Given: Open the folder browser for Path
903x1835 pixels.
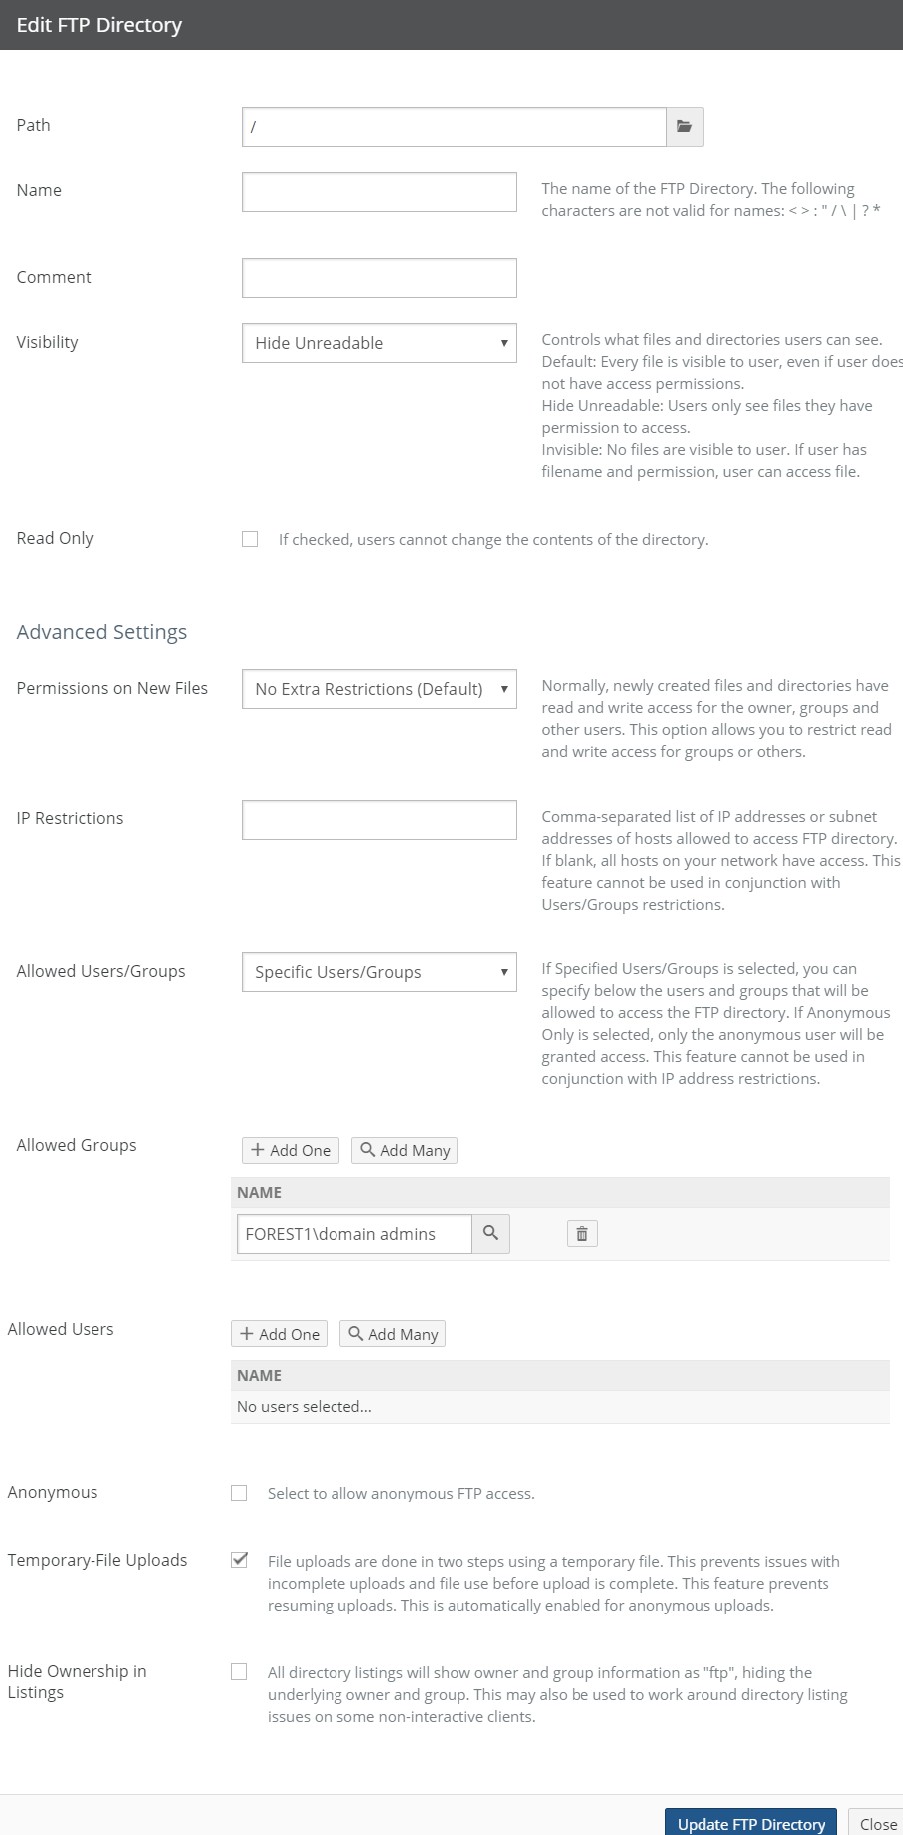Looking at the screenshot, I should click(685, 127).
